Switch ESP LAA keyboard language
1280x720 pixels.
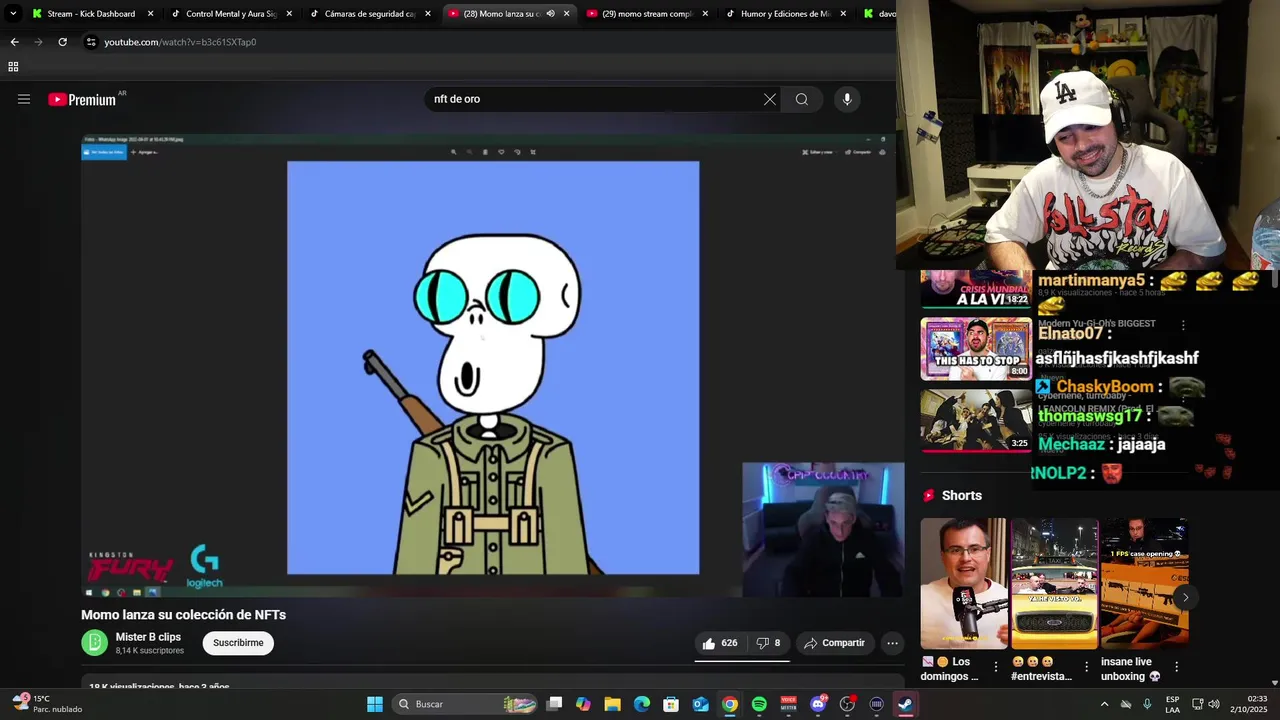point(1172,704)
